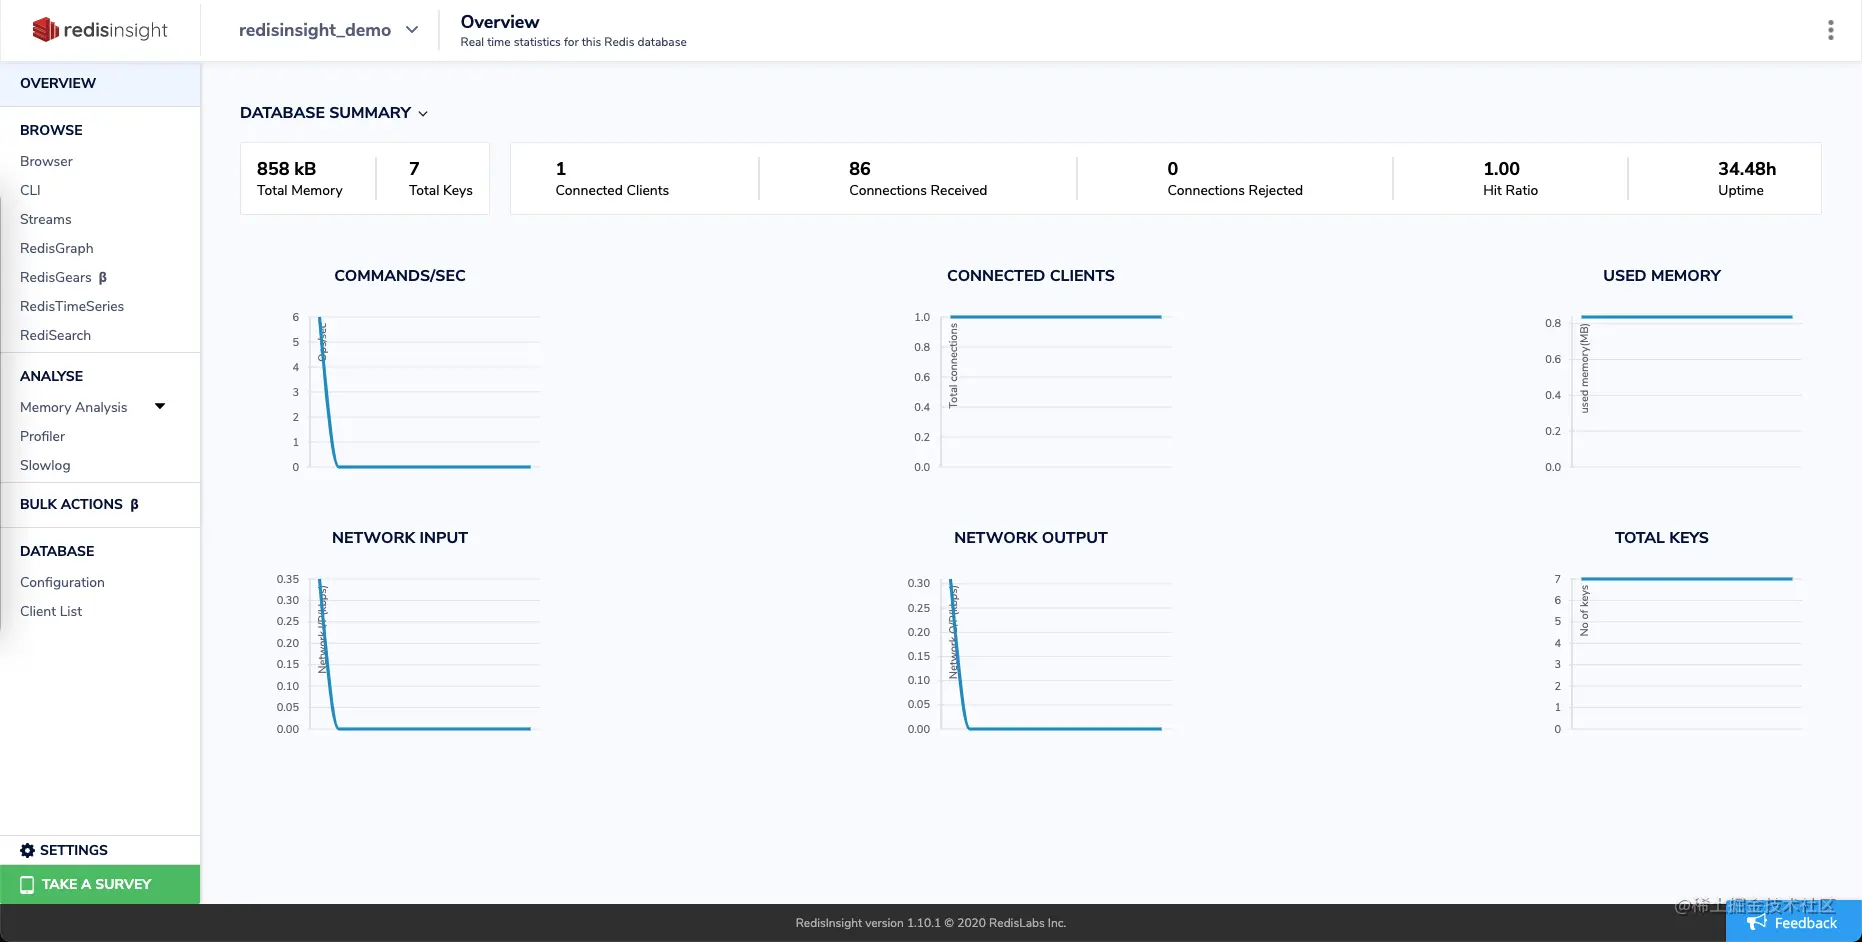
Task: Click the RedisInsight version footer text
Action: point(931,923)
